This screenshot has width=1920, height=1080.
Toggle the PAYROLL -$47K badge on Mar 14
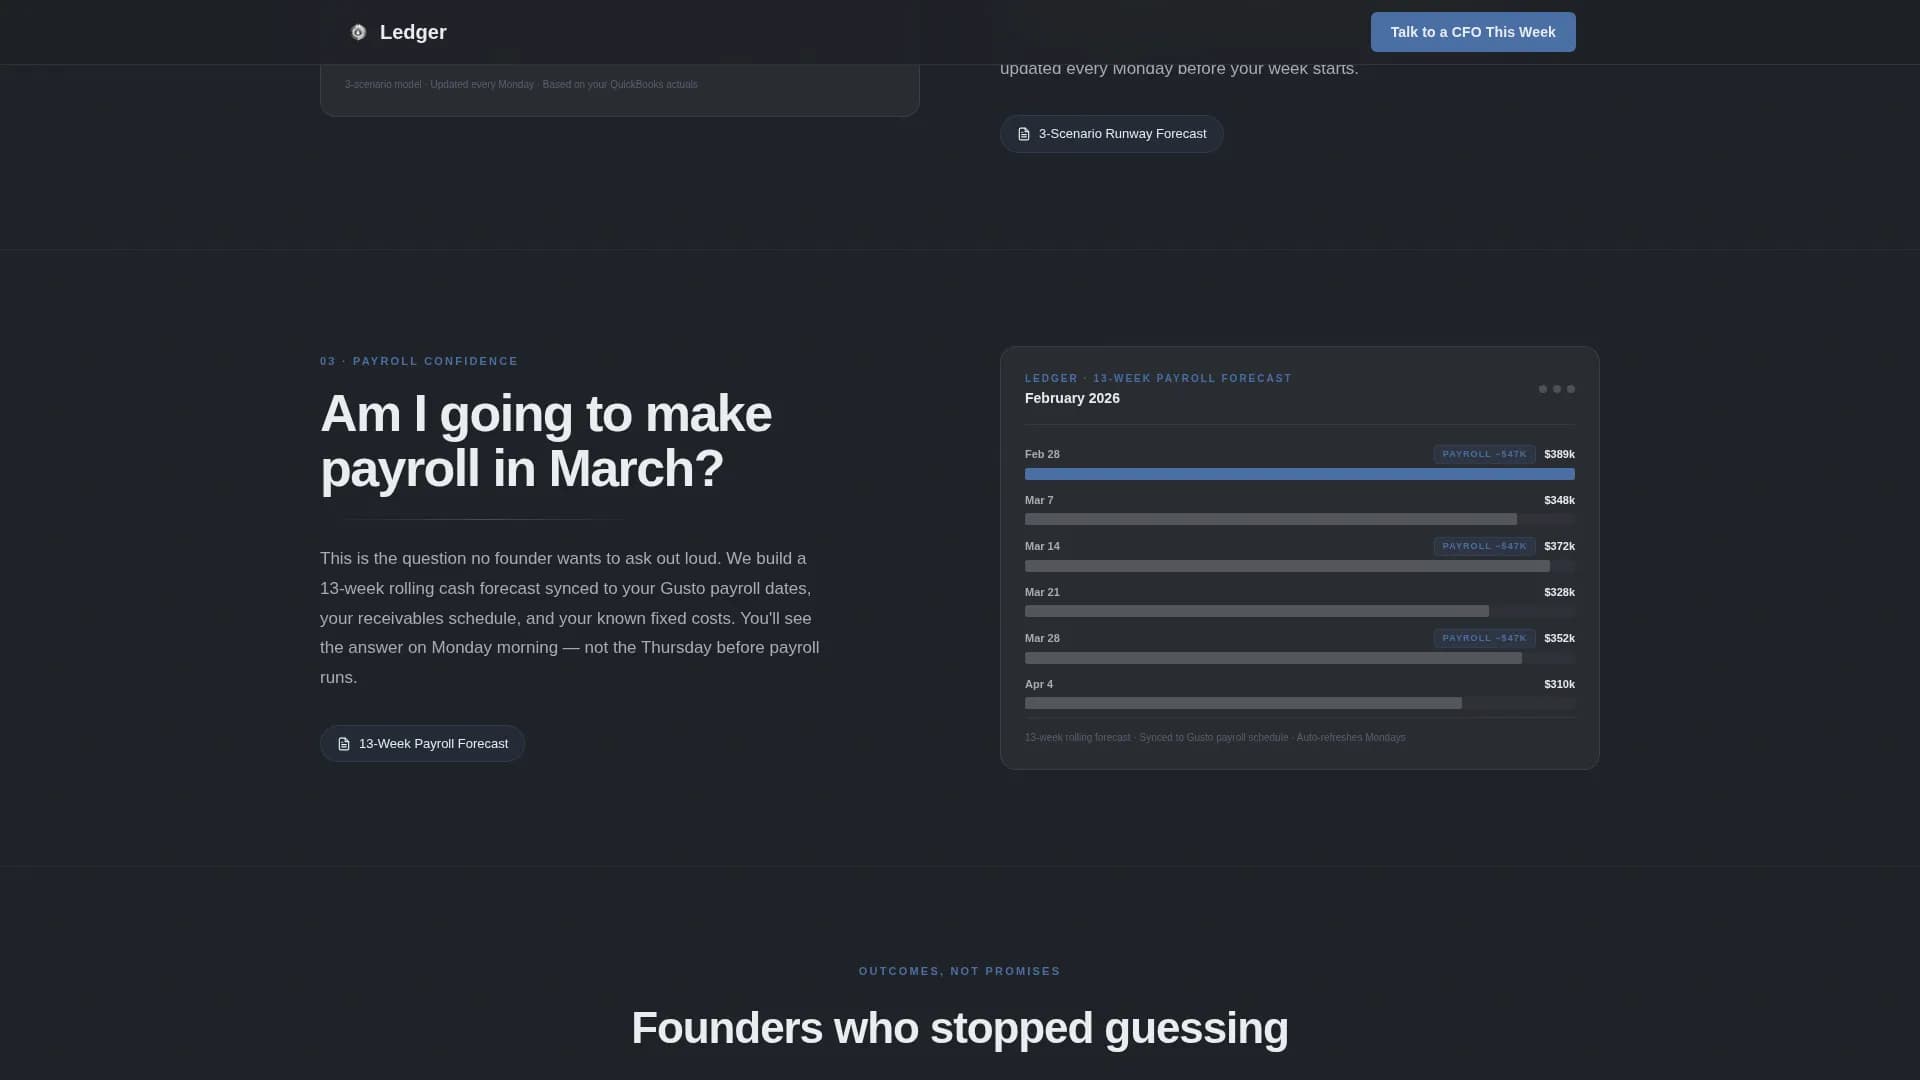coord(1484,546)
